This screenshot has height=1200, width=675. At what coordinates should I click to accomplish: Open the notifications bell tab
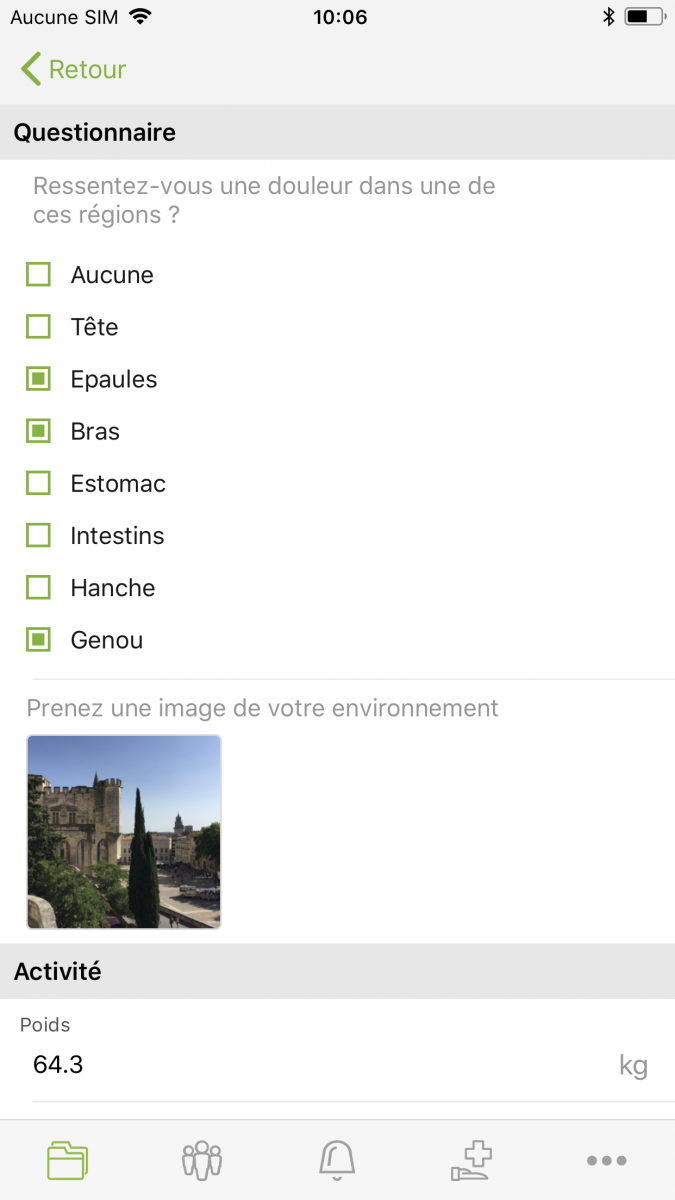coord(337,1160)
